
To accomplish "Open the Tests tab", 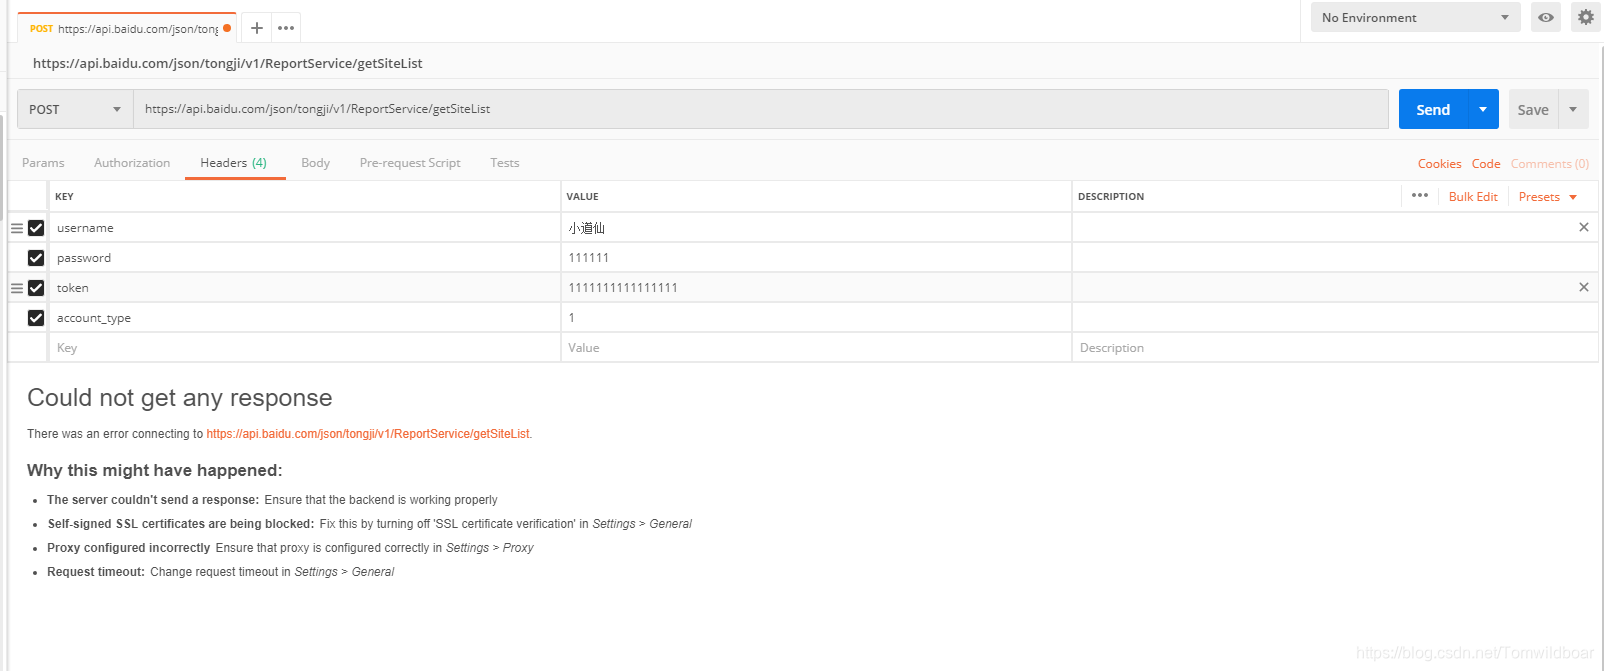I will coord(505,163).
